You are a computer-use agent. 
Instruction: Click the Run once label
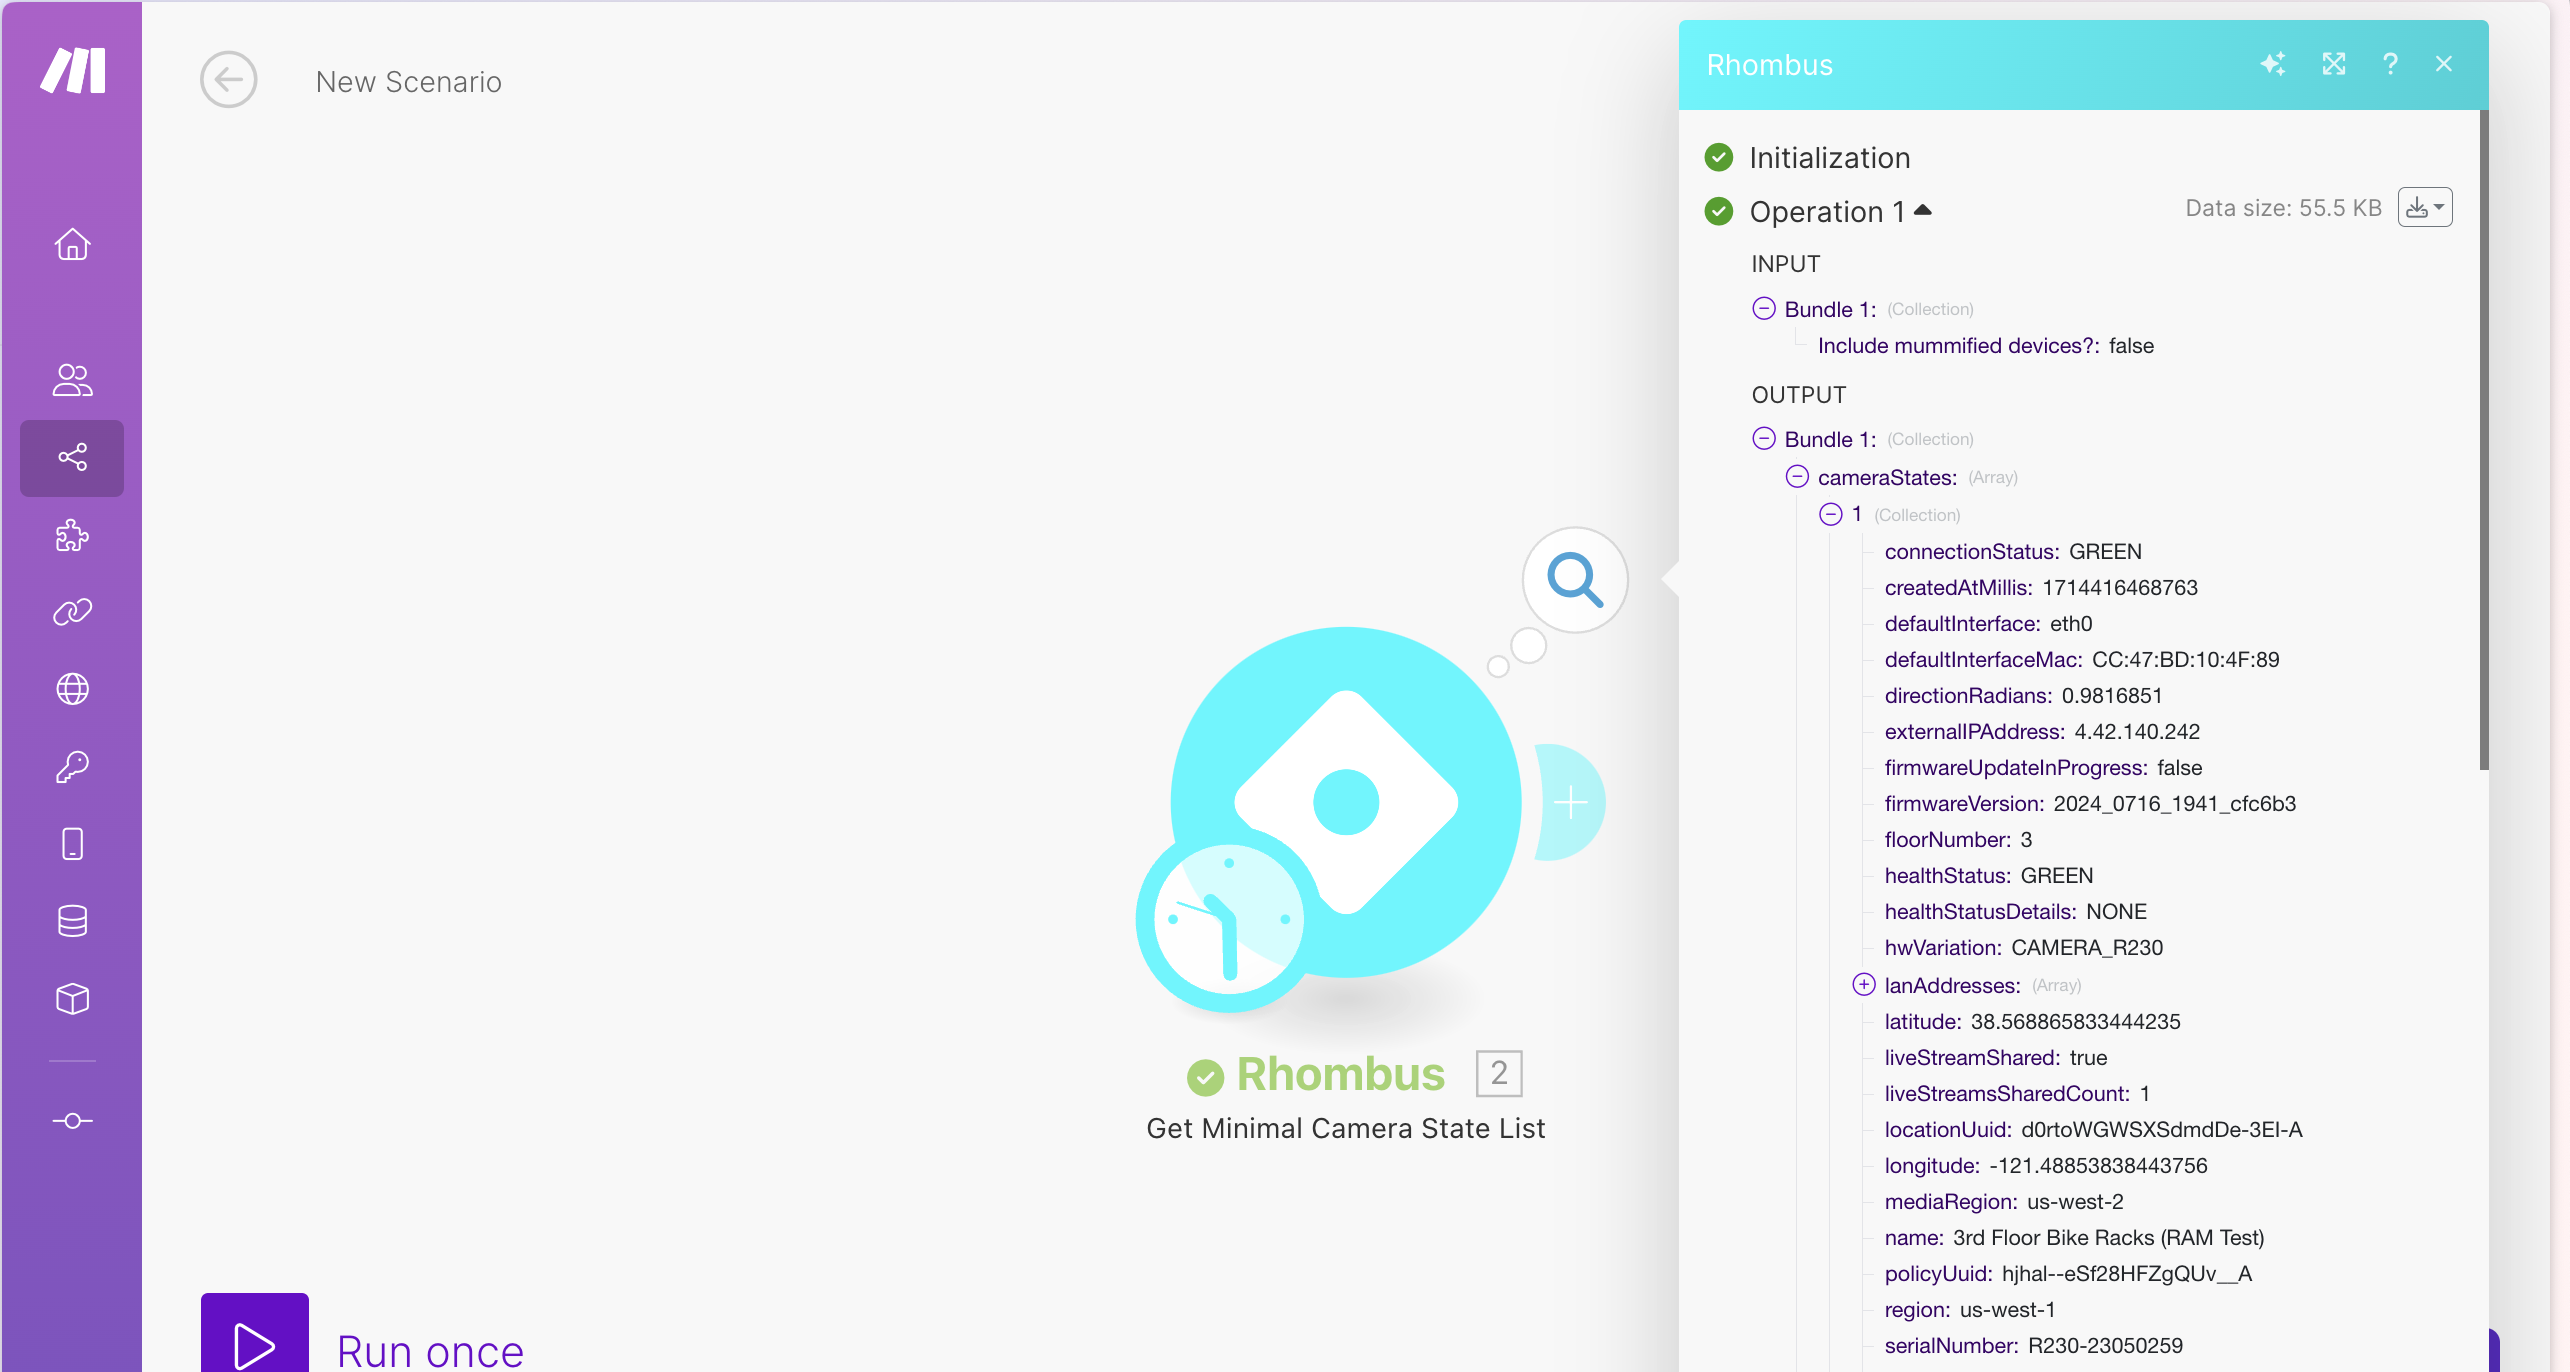pyautogui.click(x=430, y=1350)
